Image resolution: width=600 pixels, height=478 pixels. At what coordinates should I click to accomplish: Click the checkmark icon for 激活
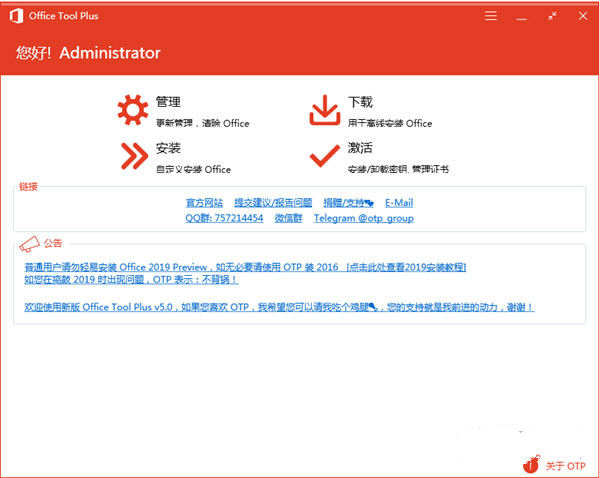325,156
